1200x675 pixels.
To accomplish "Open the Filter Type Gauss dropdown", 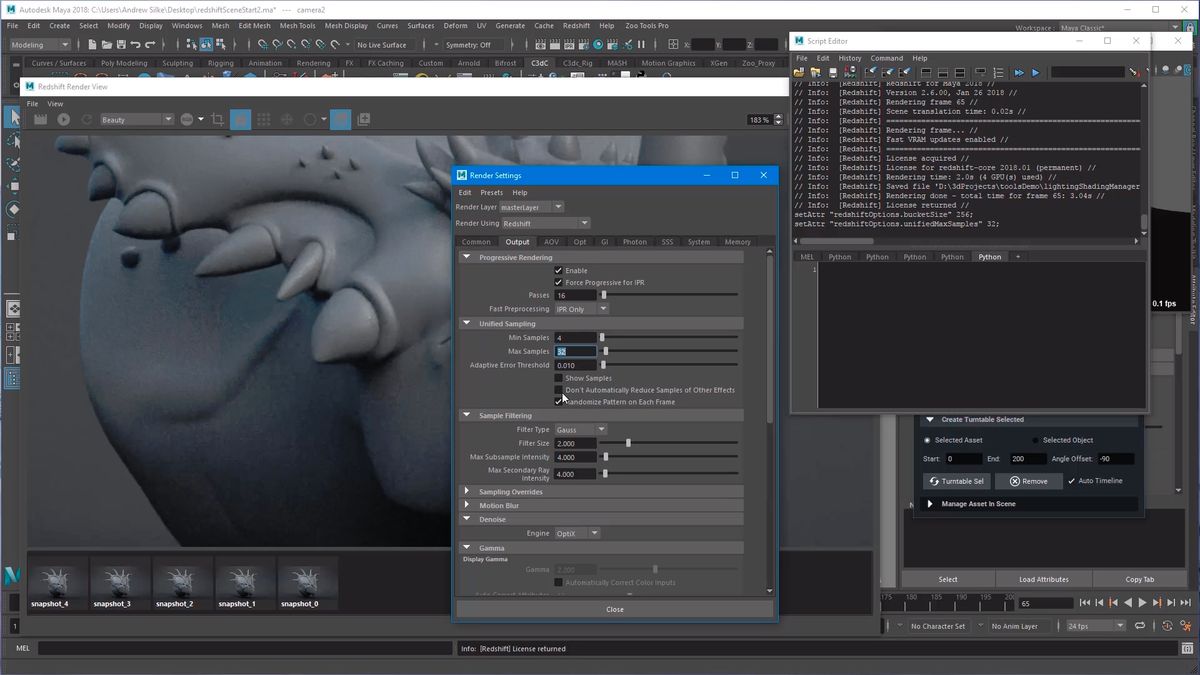I will [580, 429].
